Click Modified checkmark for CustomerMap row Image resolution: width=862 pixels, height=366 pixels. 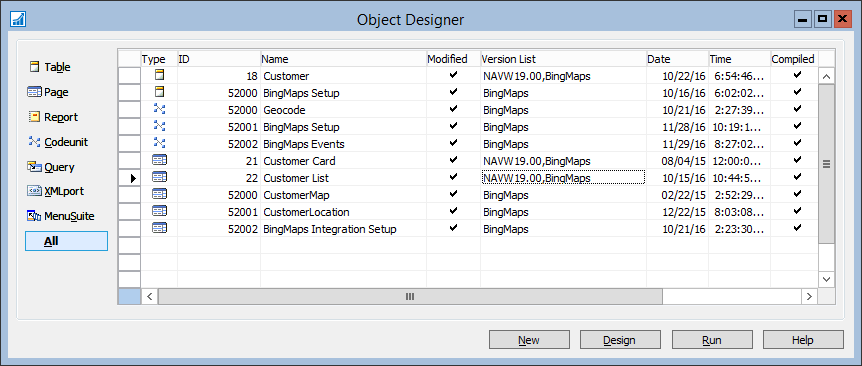(453, 195)
